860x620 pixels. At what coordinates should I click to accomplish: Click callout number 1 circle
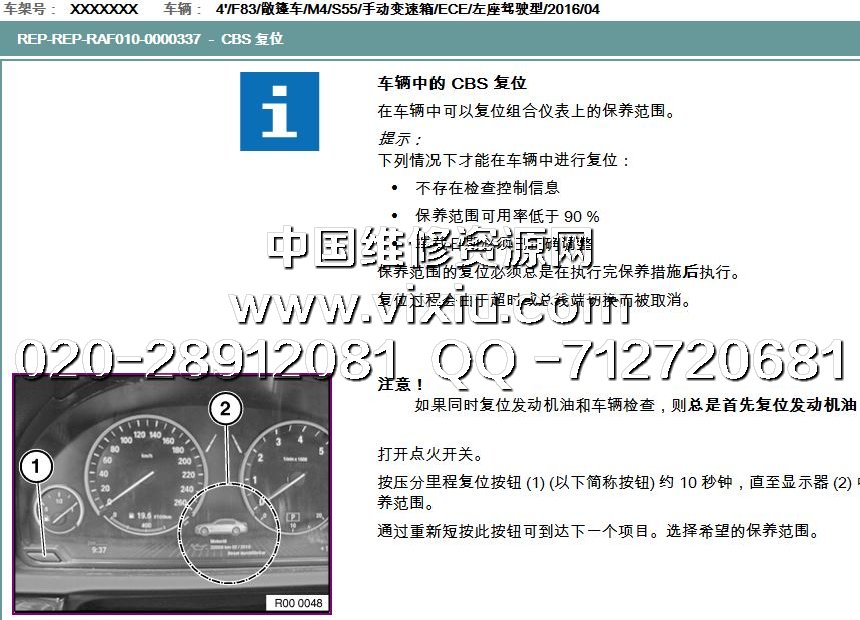(35, 466)
